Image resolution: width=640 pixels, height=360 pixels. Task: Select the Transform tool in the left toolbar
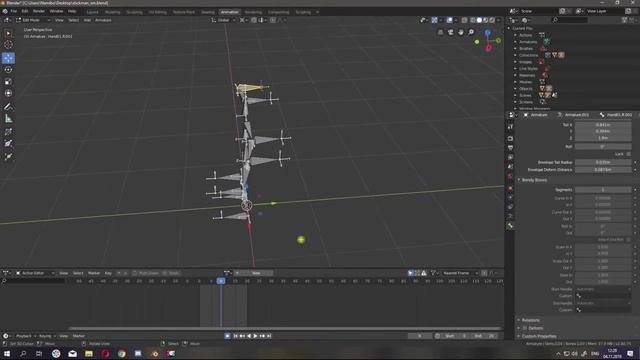pos(8,93)
